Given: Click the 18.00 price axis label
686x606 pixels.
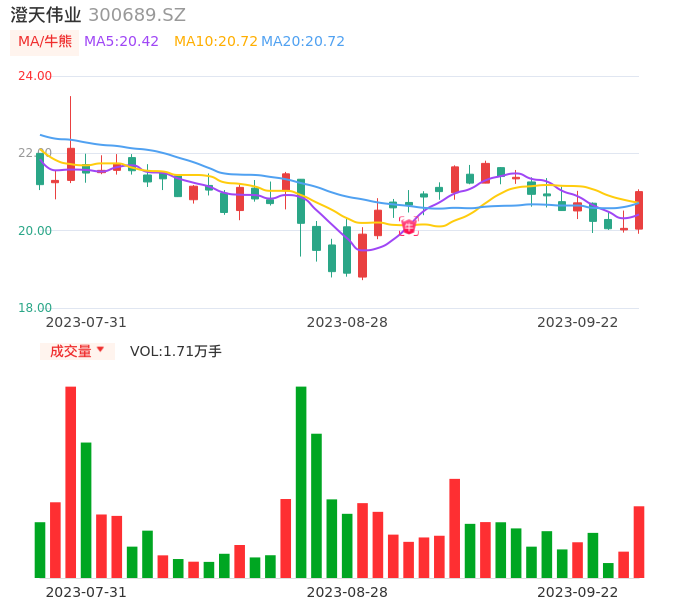Looking at the screenshot, I should (35, 308).
